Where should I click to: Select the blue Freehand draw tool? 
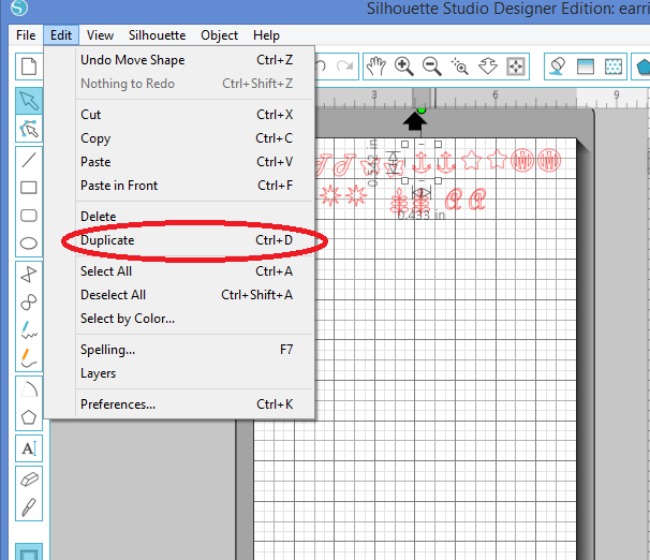[29, 330]
